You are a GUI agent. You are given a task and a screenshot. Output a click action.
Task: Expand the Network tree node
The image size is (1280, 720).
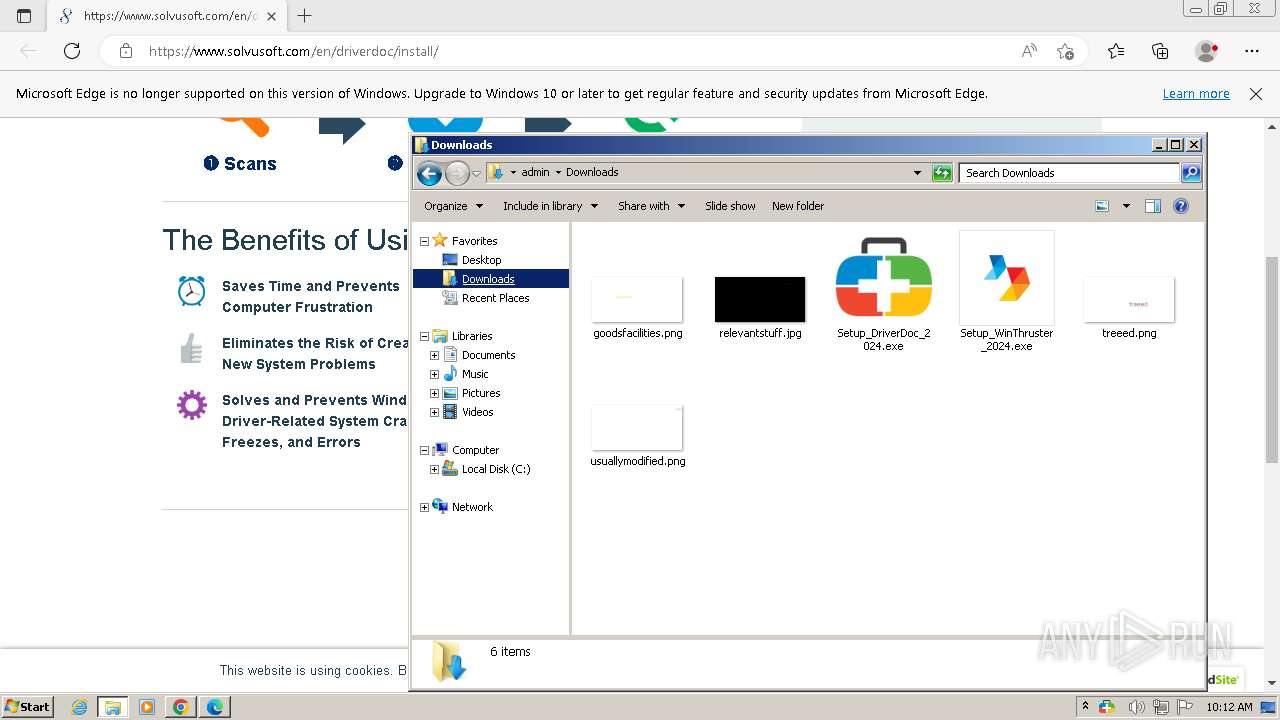[x=424, y=507]
